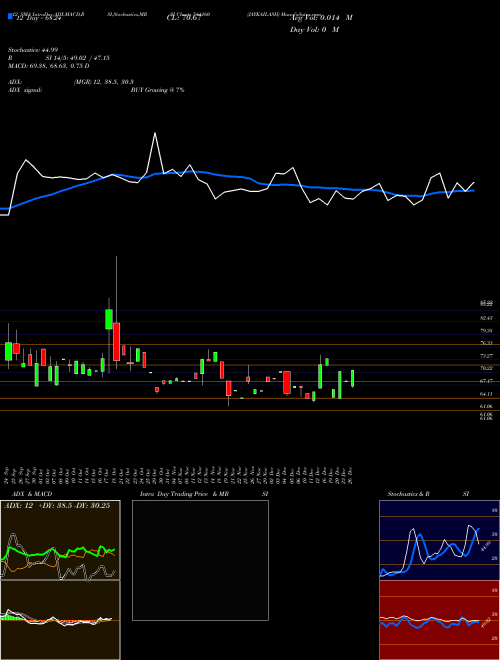Click the 'ADX: 12 +DY: 38.5 -DY: 30.25' header
Image resolution: width=500 pixels, height=660 pixels.
click(57, 506)
